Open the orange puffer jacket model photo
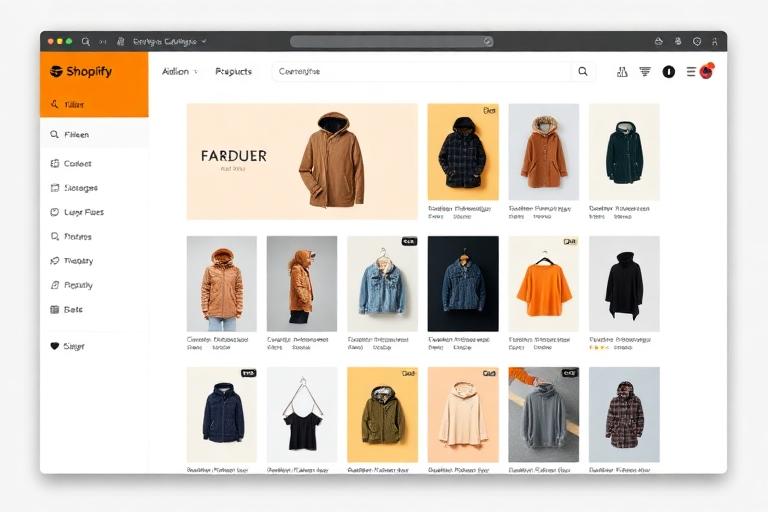Viewport: 768px width, 512px height. [x=221, y=284]
